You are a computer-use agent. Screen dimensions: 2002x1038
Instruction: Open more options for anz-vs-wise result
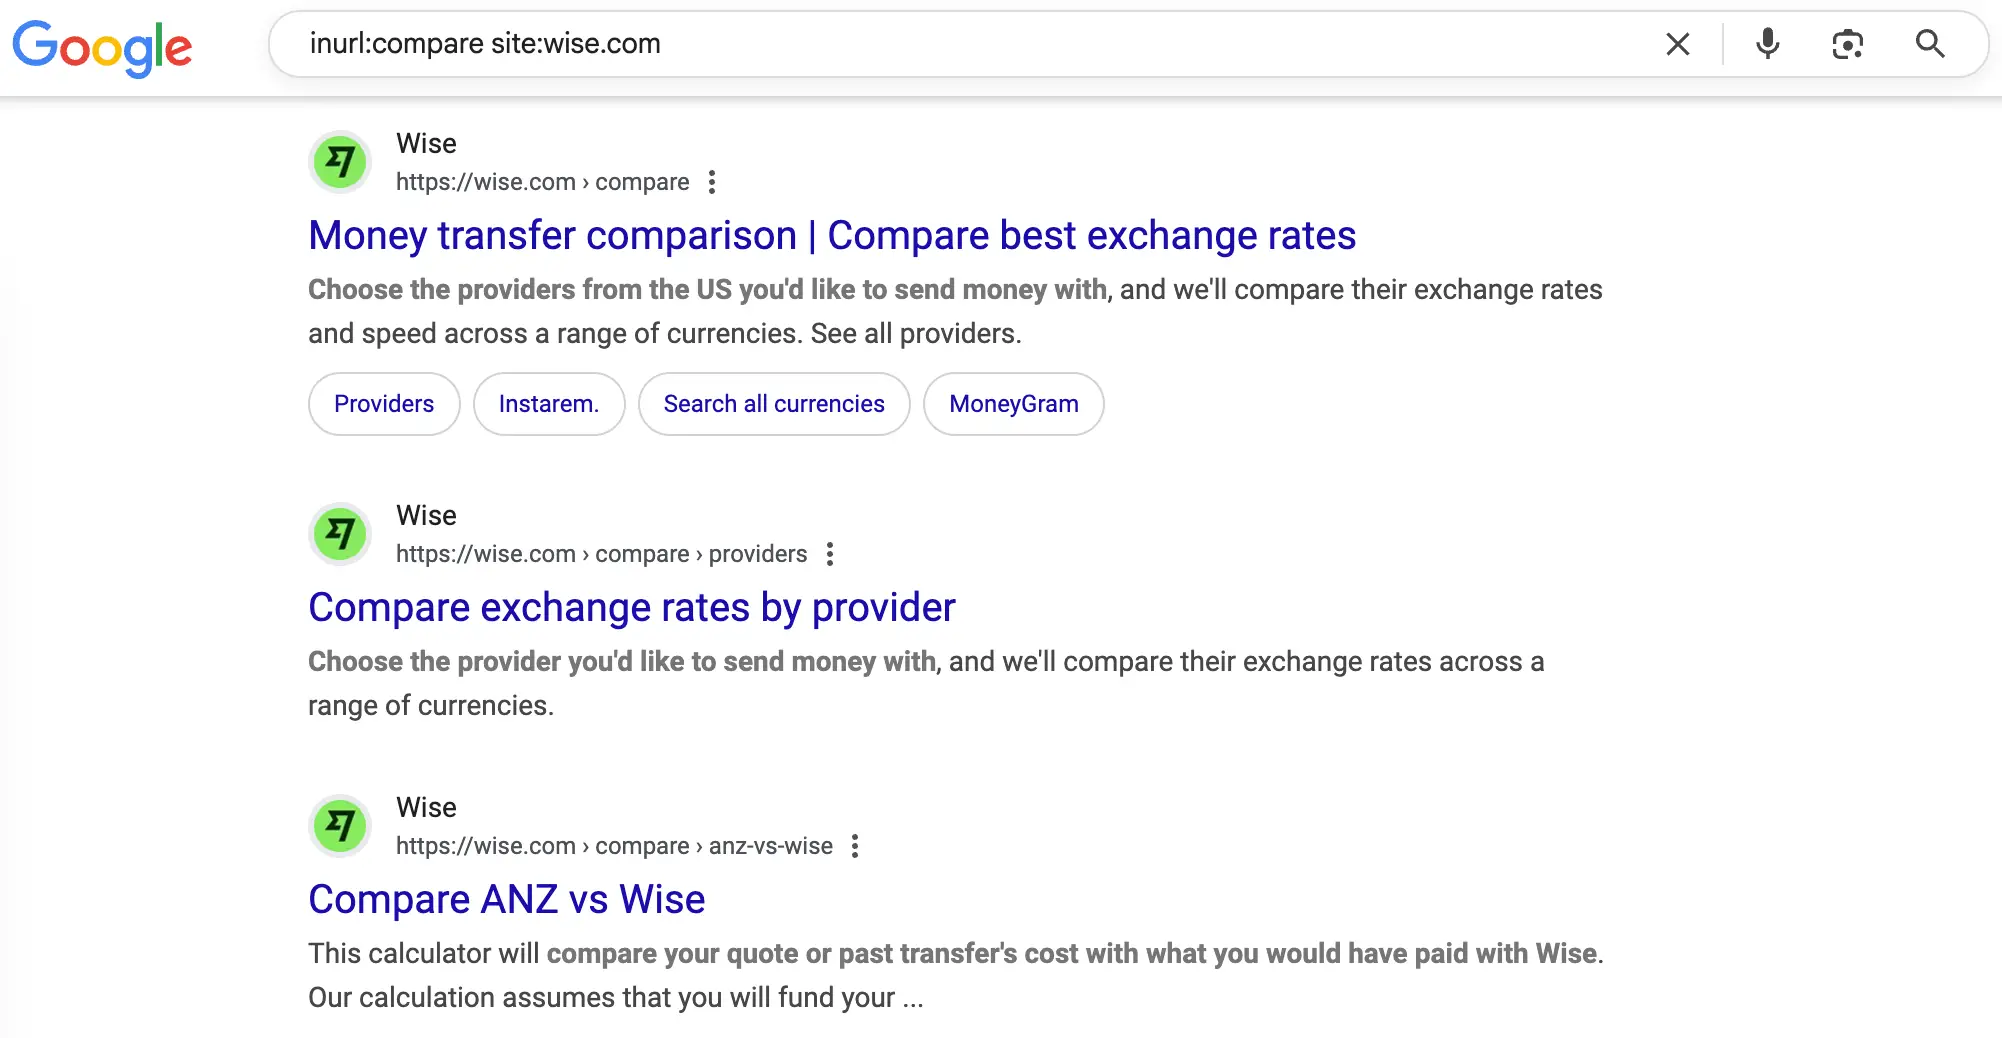(855, 846)
